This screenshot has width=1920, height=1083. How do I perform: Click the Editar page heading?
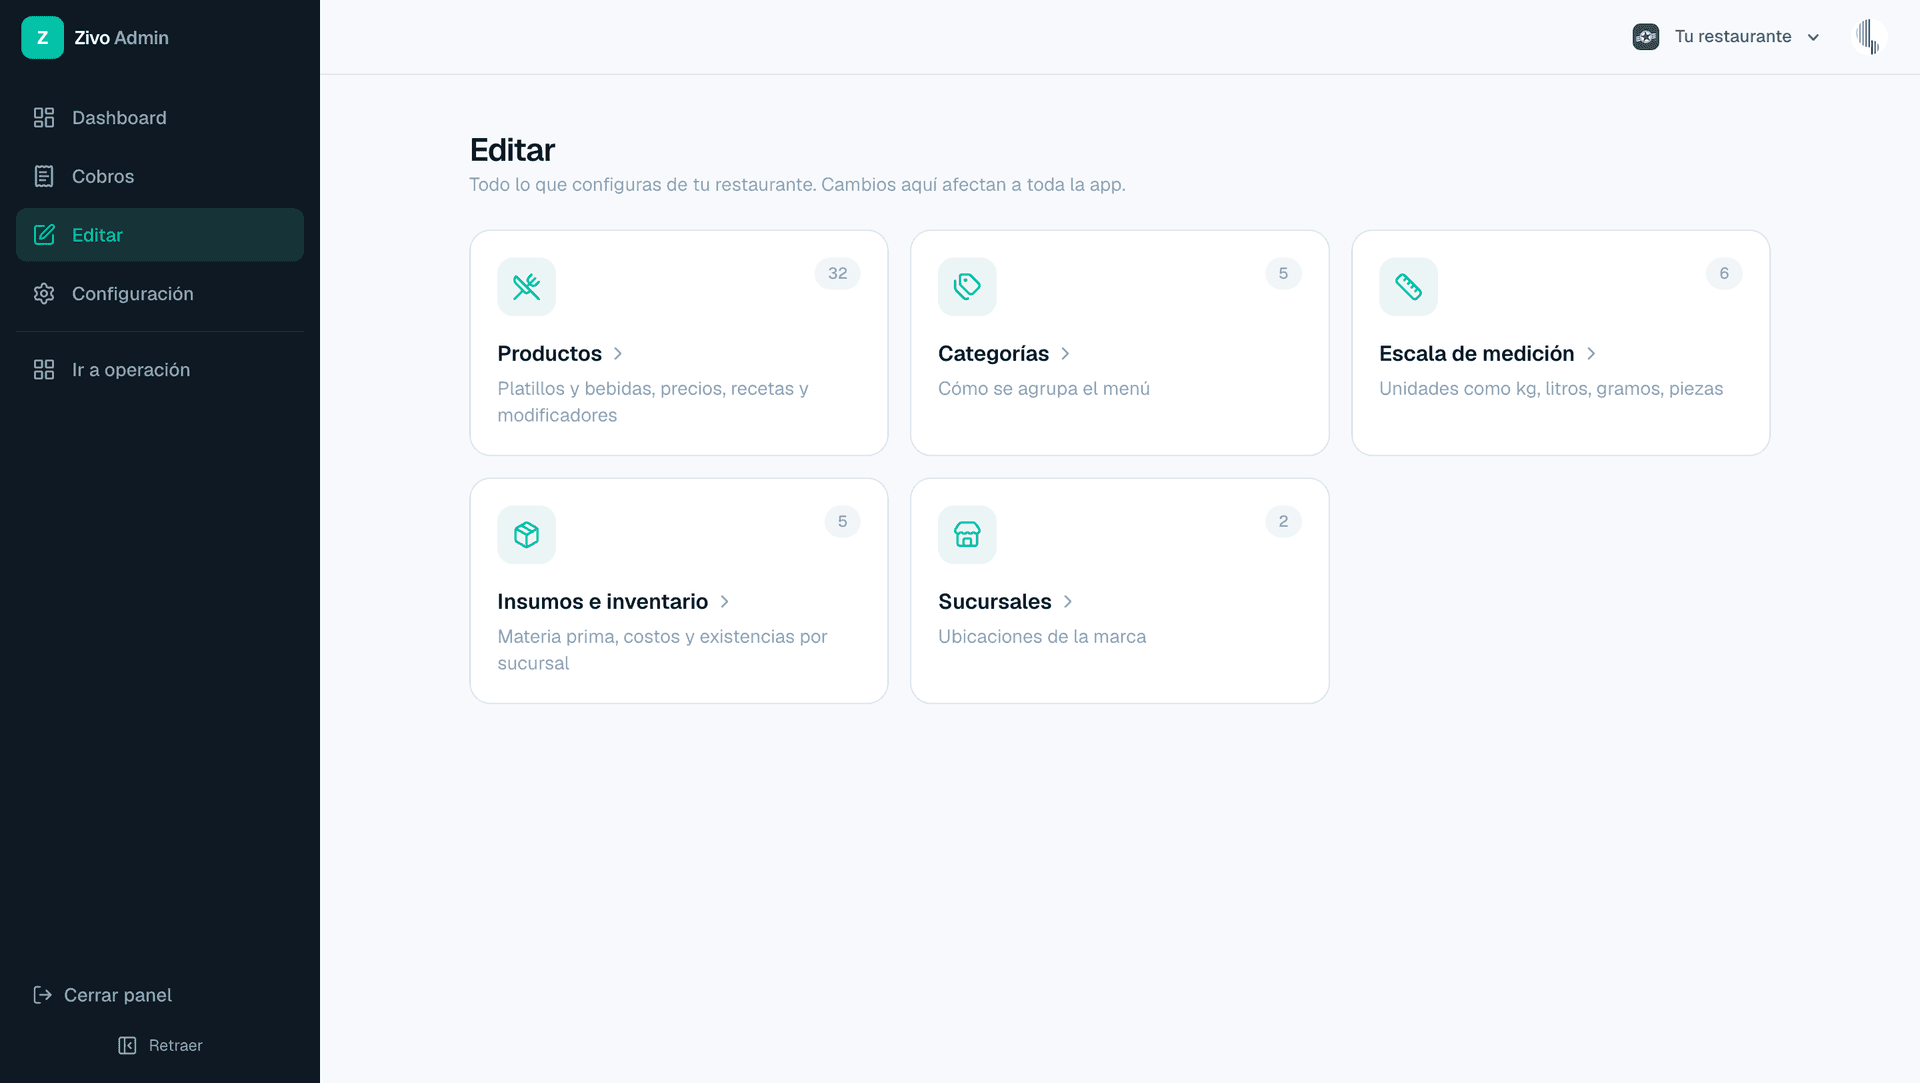(x=512, y=150)
